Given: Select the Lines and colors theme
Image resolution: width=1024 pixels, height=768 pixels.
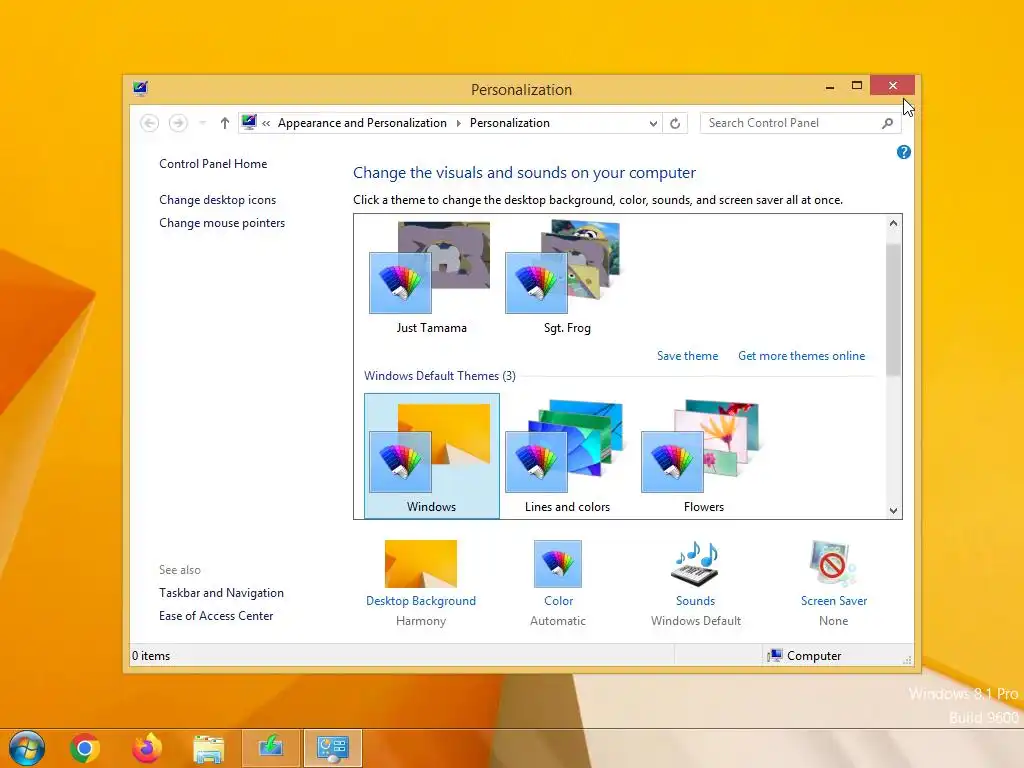Looking at the screenshot, I should [567, 456].
